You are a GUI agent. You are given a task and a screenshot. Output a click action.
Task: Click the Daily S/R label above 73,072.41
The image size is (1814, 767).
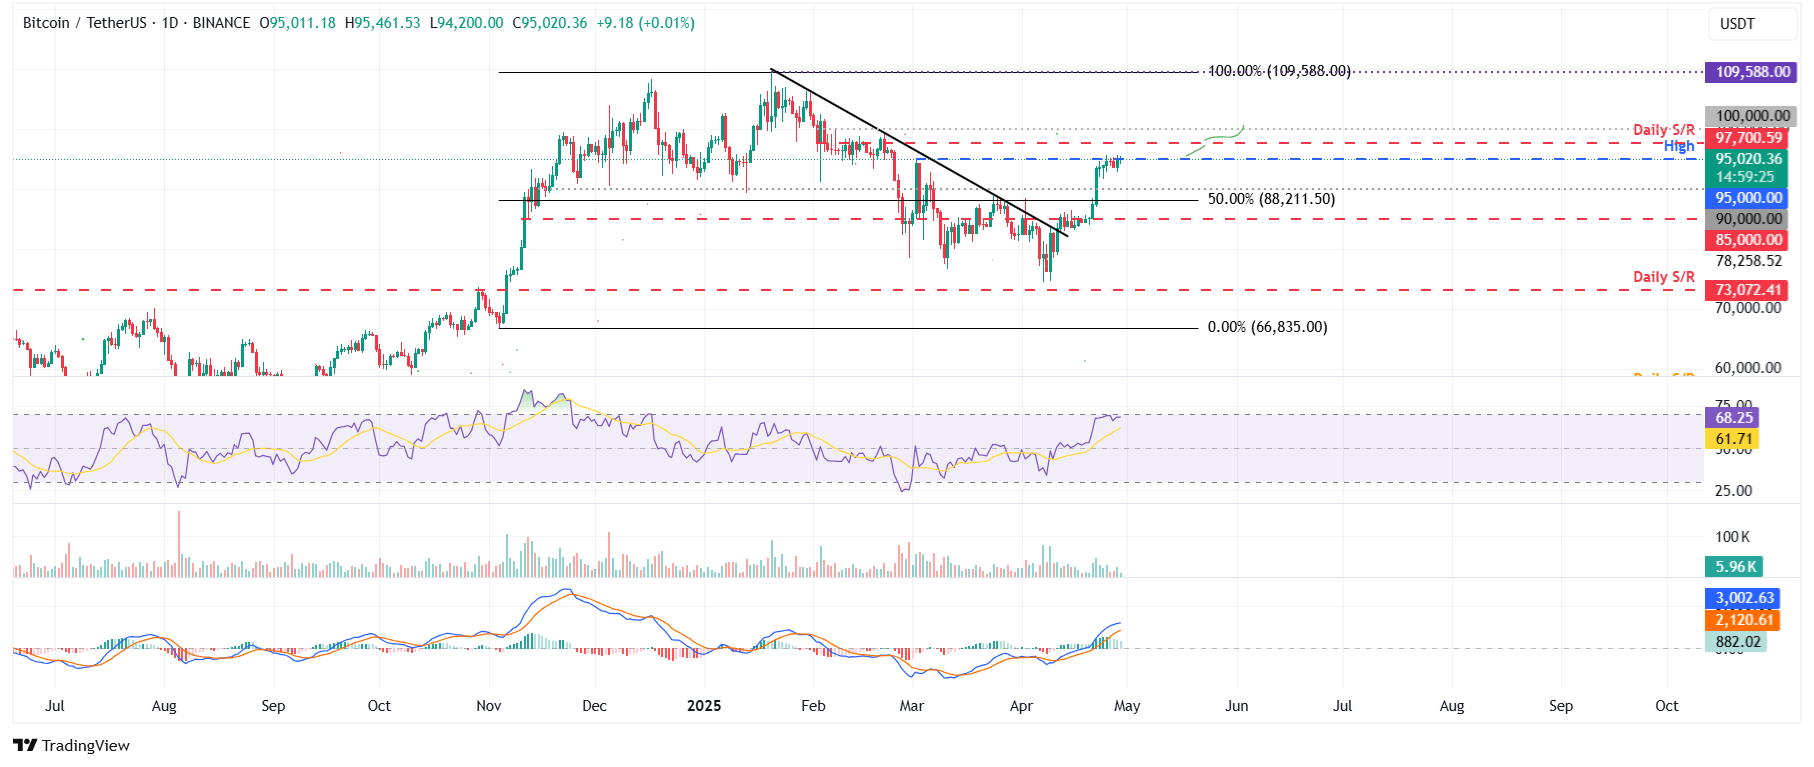(1664, 277)
